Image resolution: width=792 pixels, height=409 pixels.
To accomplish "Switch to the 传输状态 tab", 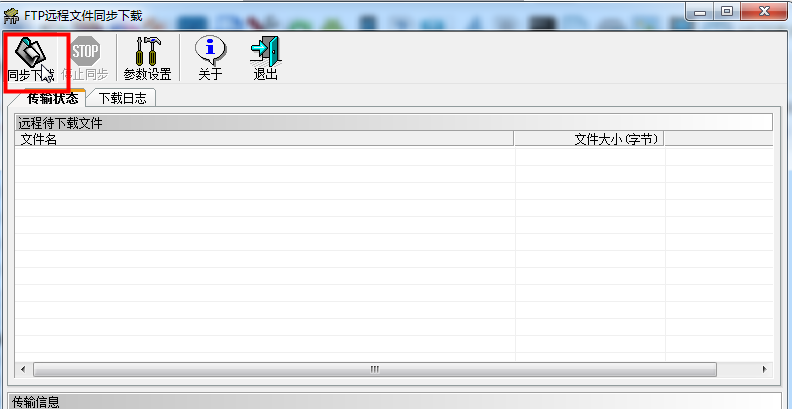I will point(46,98).
